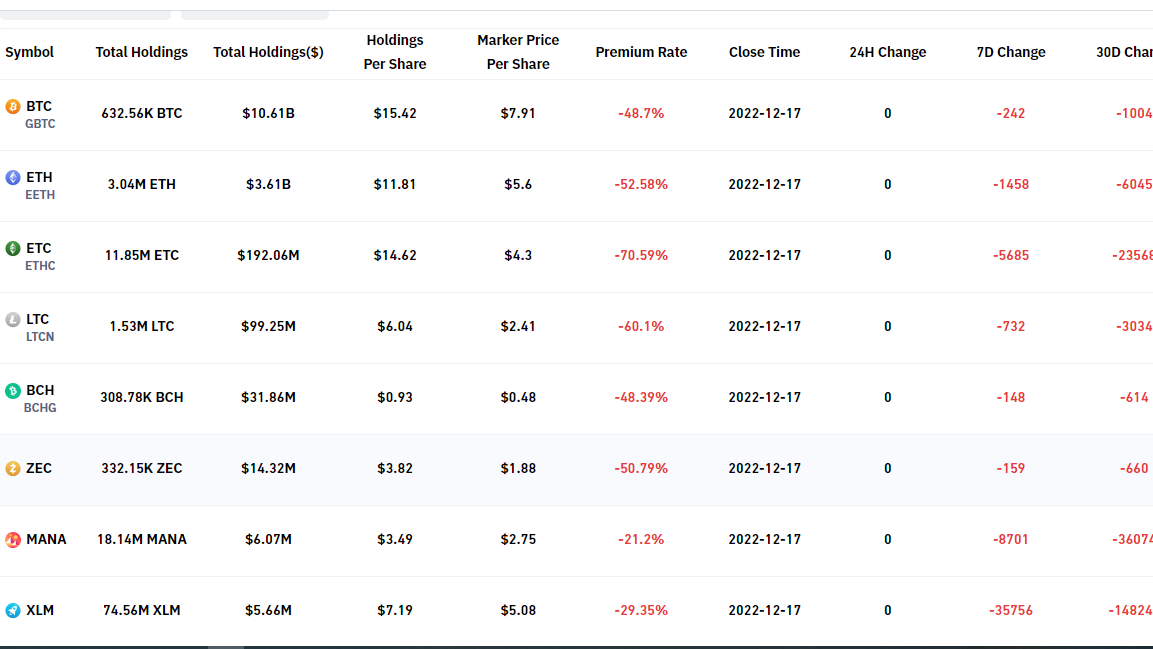Click the MANA symbol name

click(46, 539)
